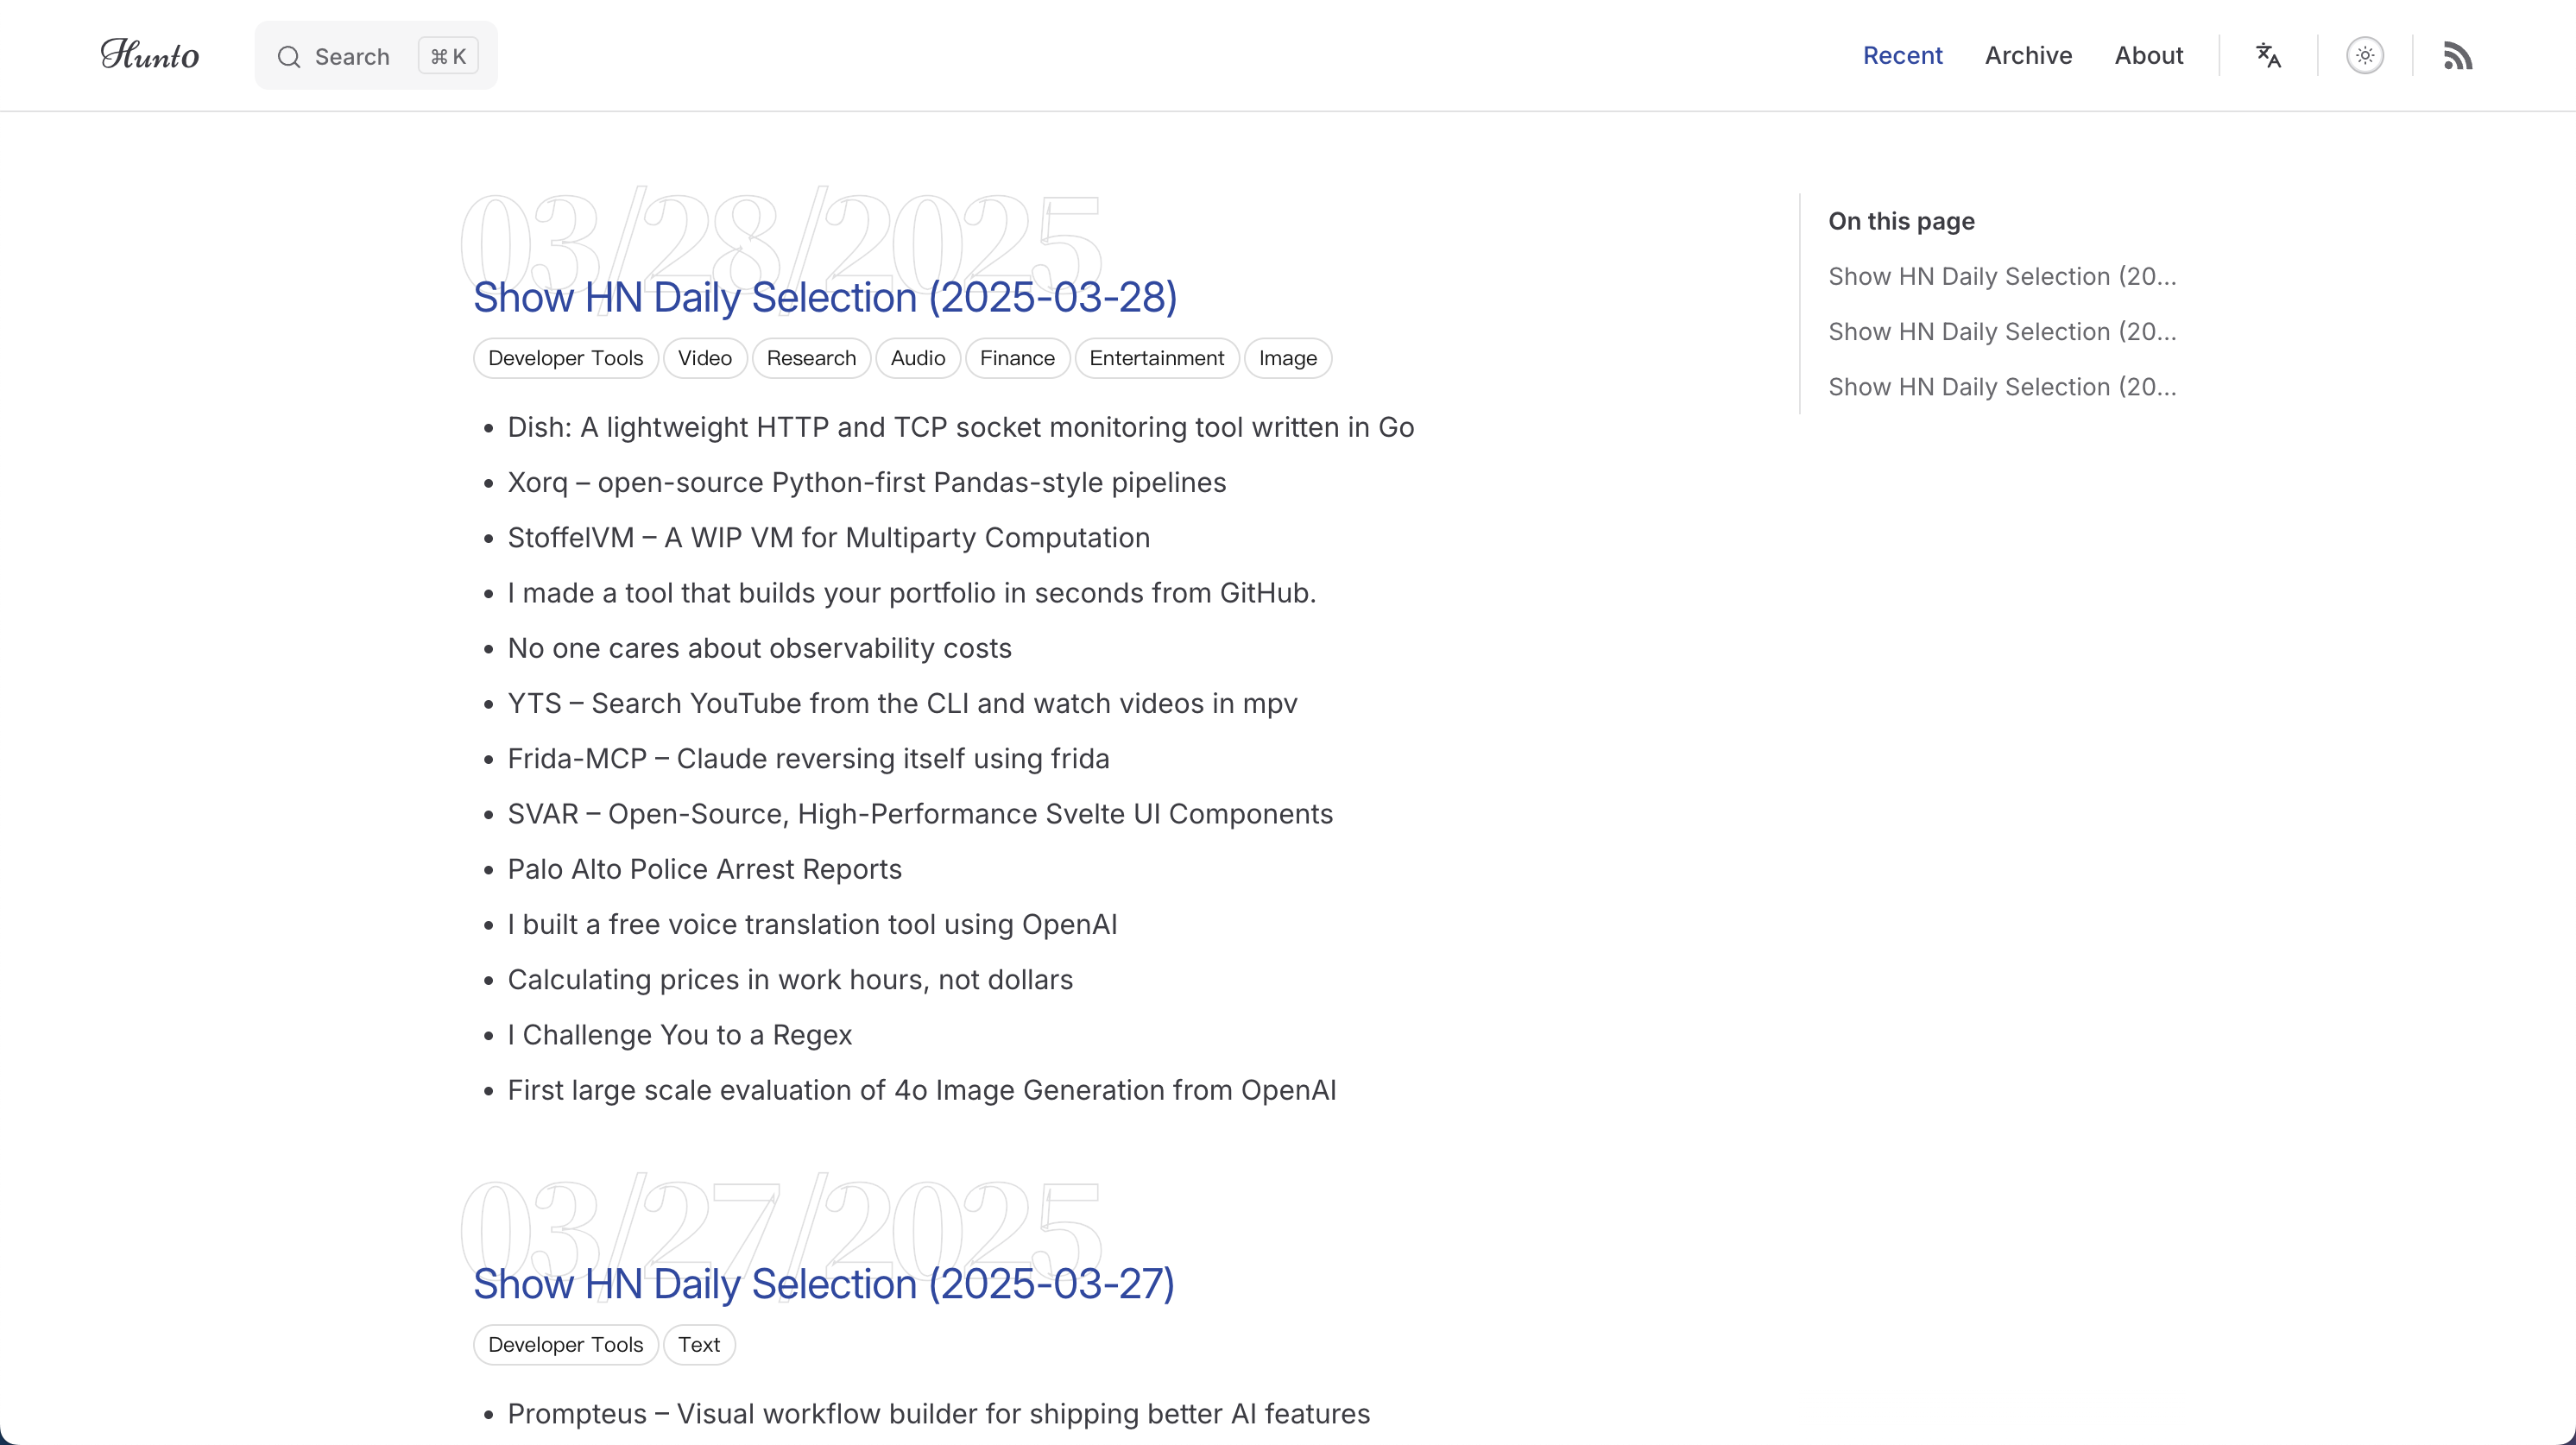2576x1445 pixels.
Task: Select the Developer Tools tag under 2025-03-27
Action: (x=565, y=1345)
